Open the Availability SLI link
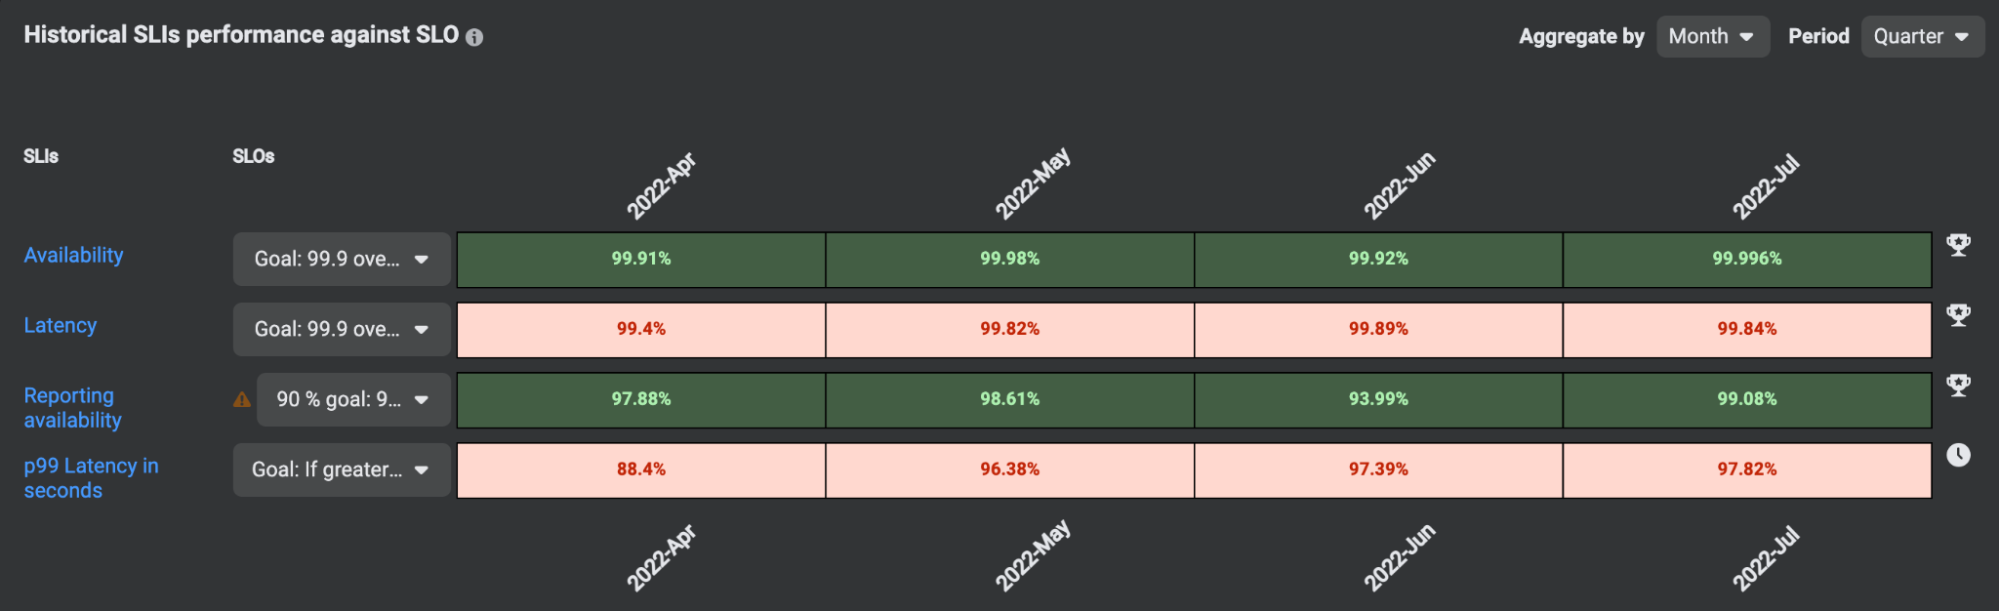This screenshot has width=1999, height=612. coord(73,255)
